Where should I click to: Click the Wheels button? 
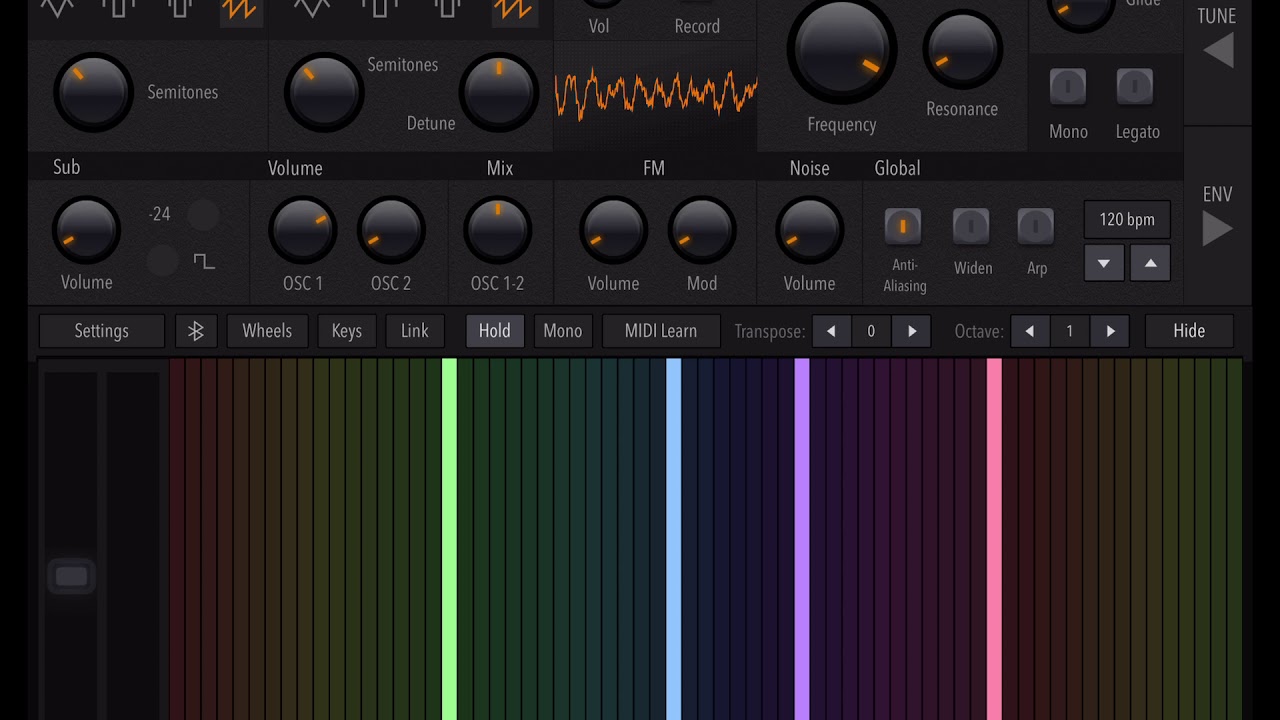pos(267,331)
